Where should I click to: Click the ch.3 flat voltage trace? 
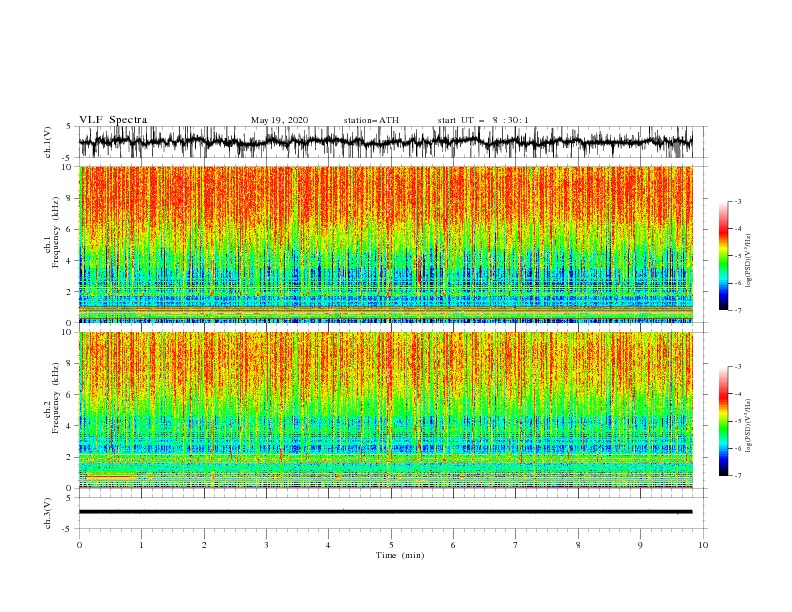point(385,512)
